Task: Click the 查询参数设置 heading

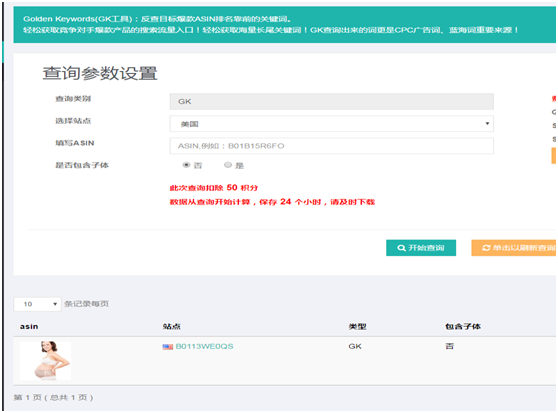Action: [x=100, y=73]
